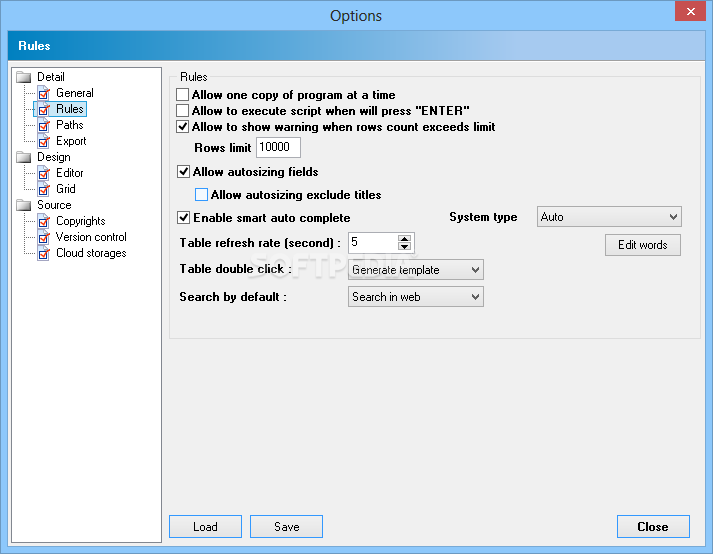Click the Source folder icon
Viewport: 713px width, 554px height.
[x=24, y=206]
